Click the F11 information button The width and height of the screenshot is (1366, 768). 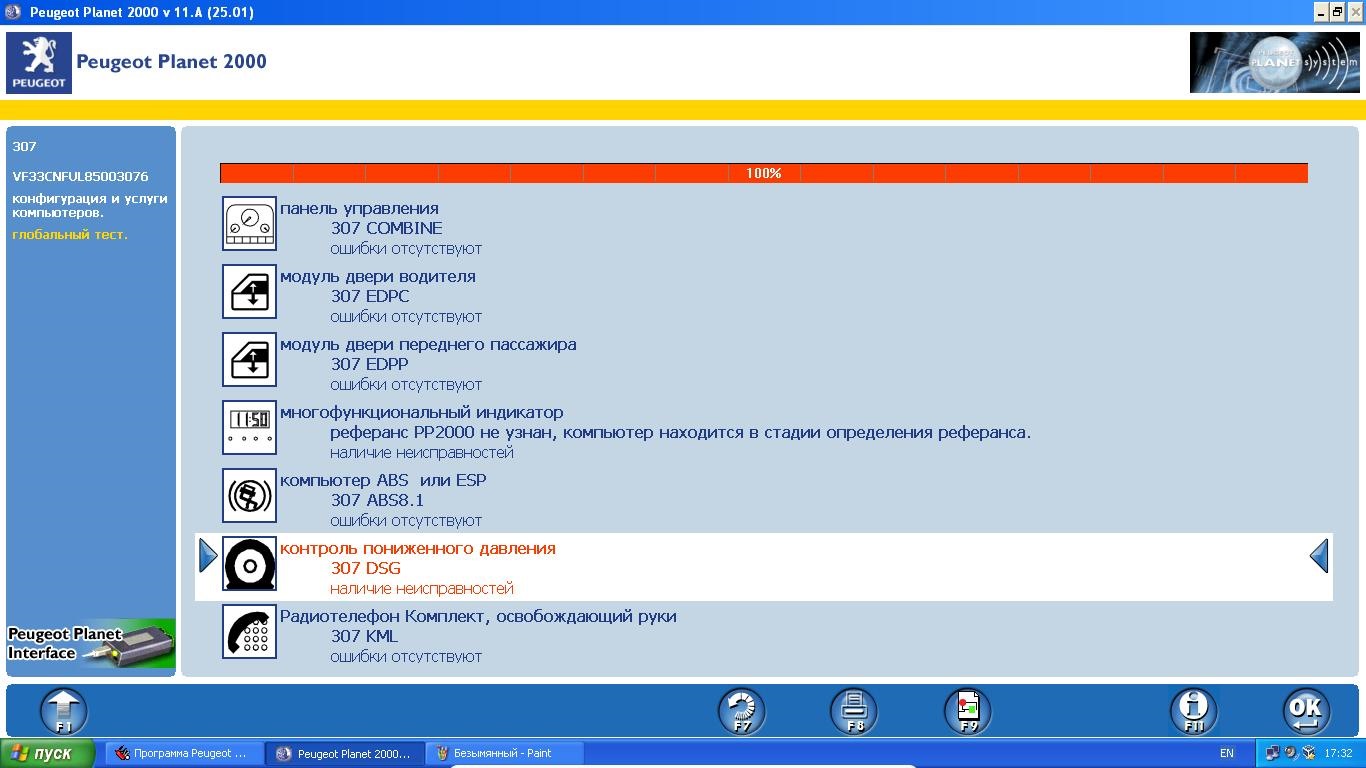coord(1194,711)
